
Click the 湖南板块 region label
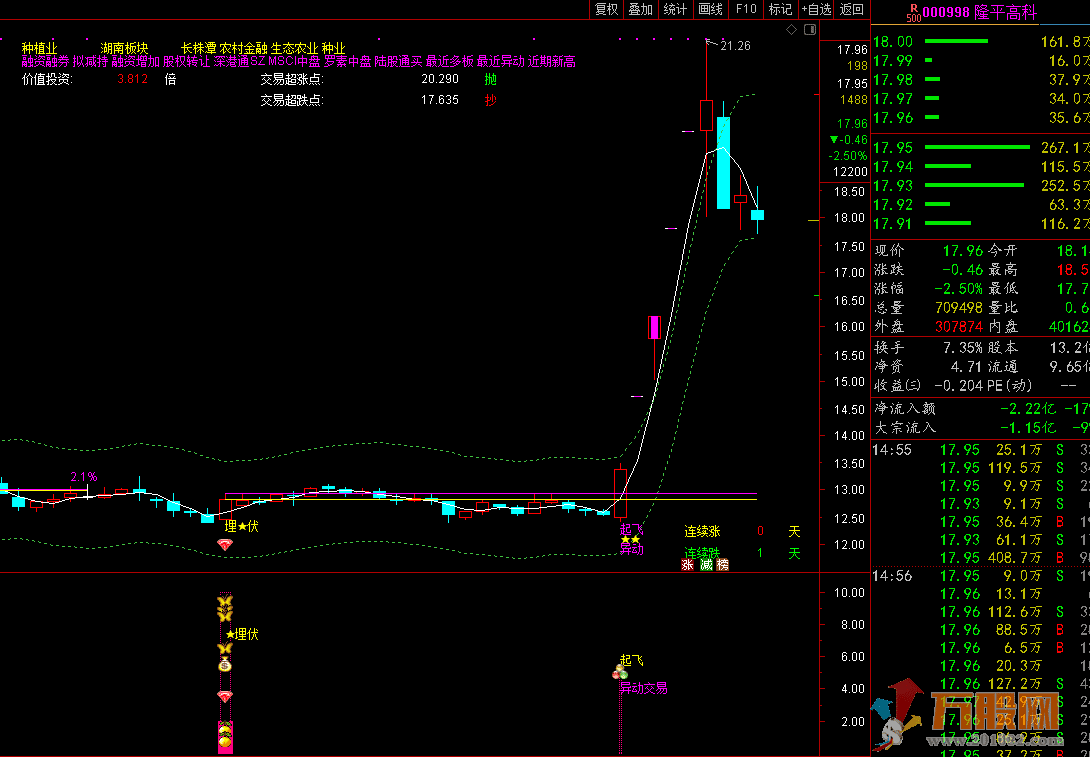pyautogui.click(x=124, y=48)
